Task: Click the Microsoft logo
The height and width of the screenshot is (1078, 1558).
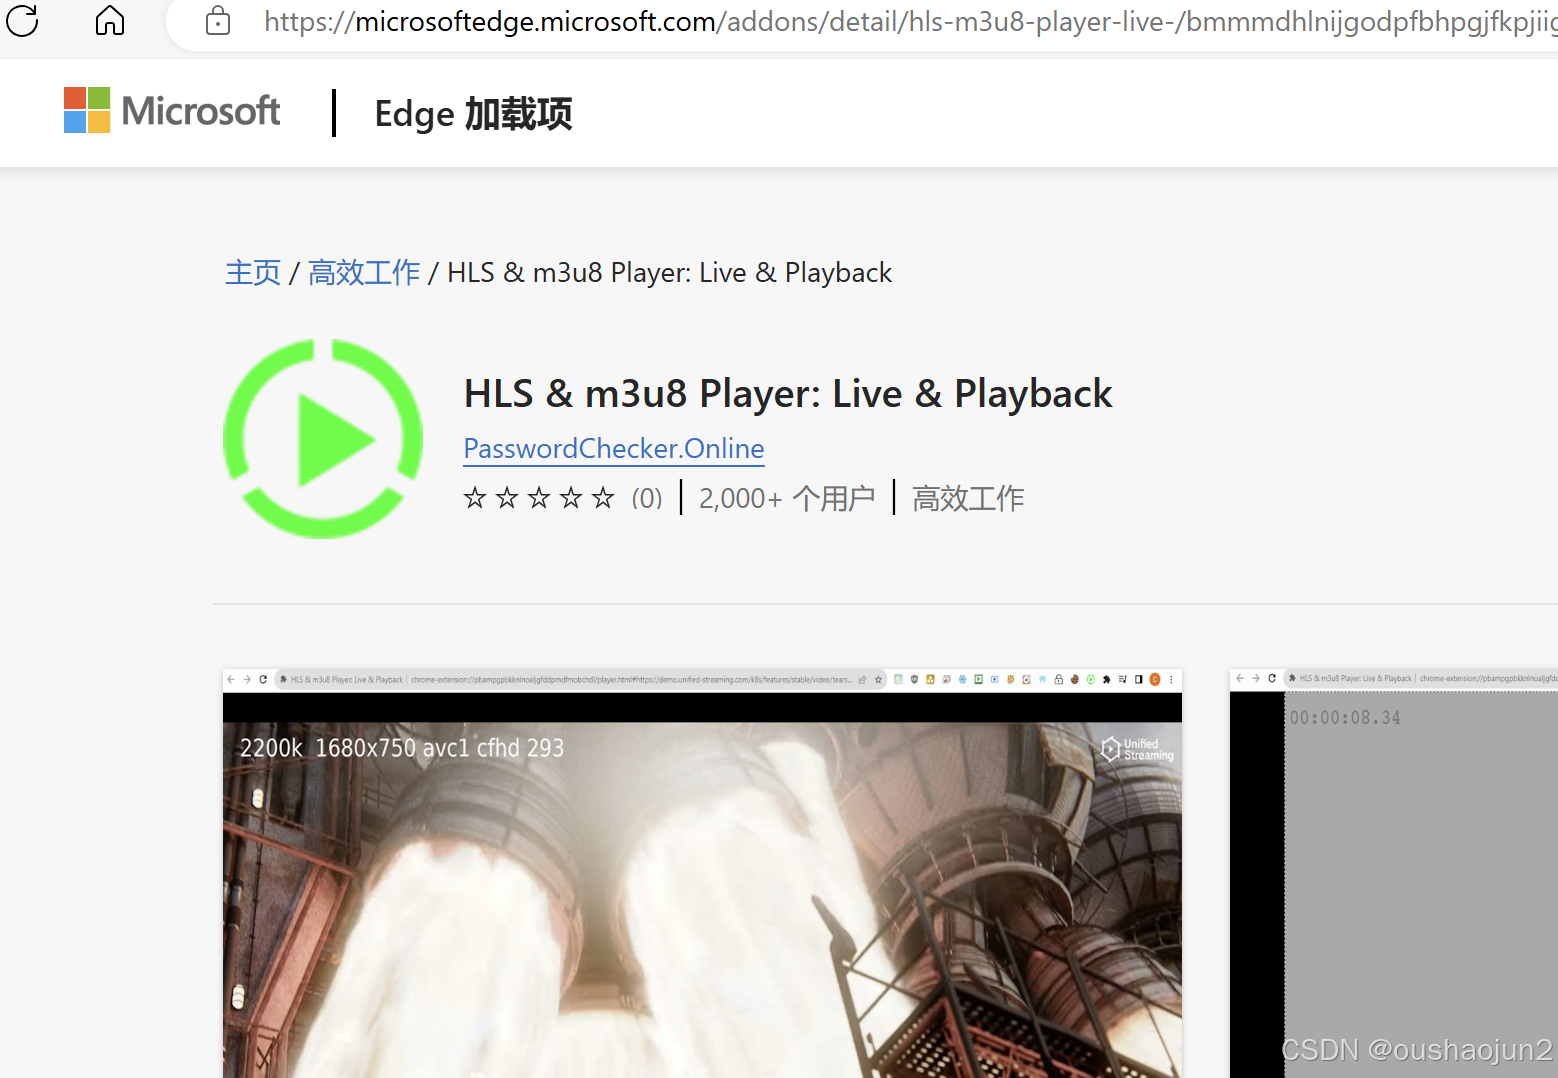Action: click(172, 111)
